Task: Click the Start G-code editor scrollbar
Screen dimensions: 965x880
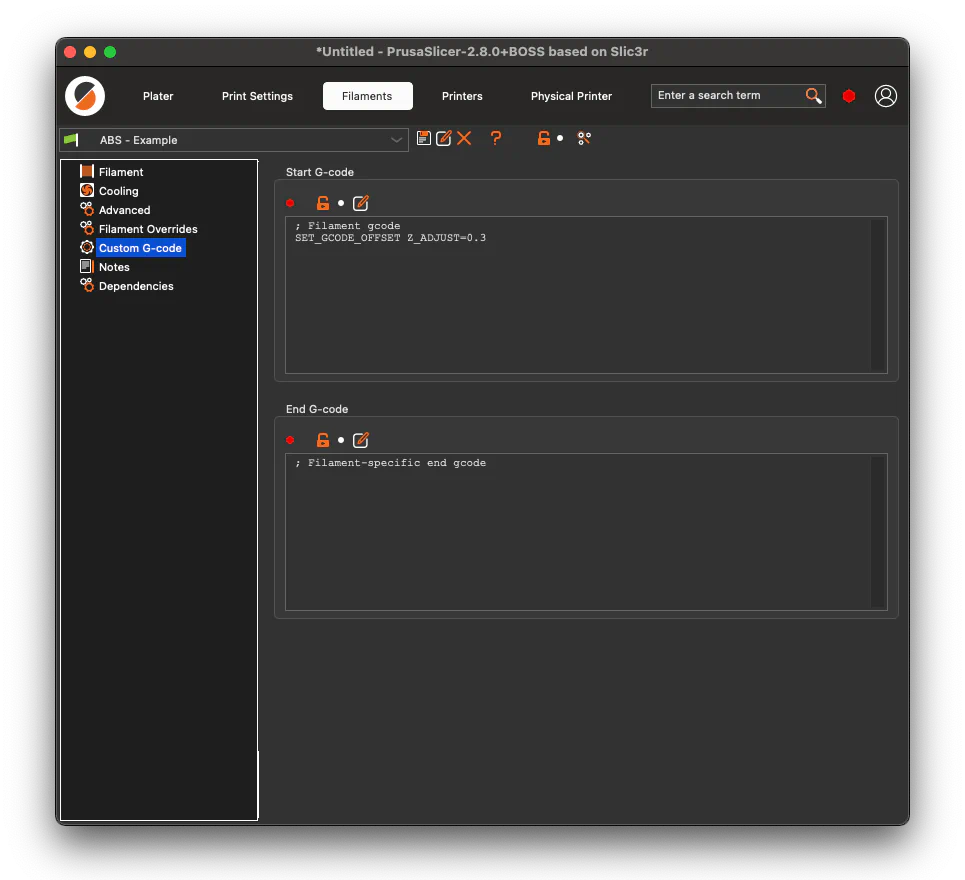Action: pyautogui.click(x=878, y=295)
